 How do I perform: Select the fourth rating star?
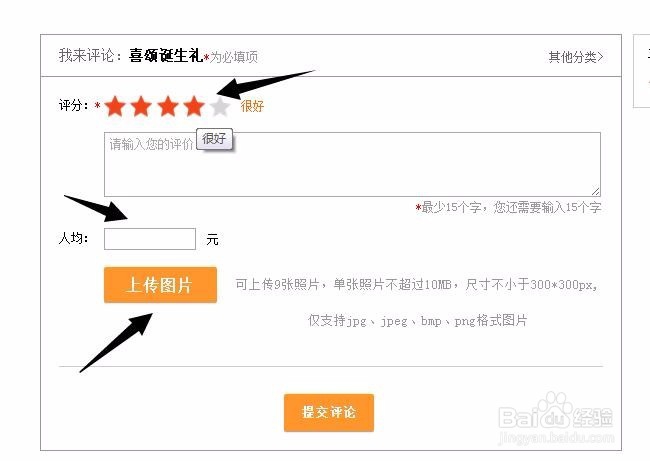(194, 106)
